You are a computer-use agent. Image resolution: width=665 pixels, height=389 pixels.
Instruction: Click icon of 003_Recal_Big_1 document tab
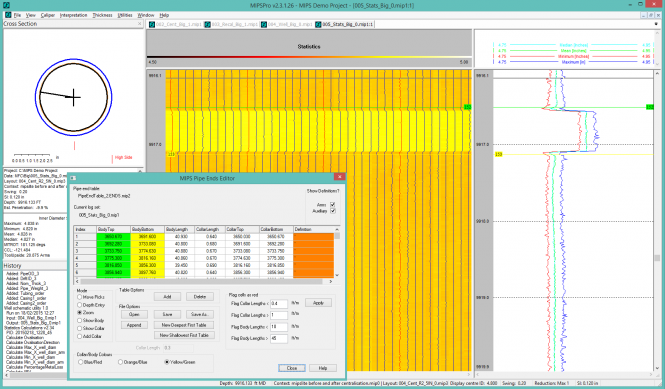207,24
